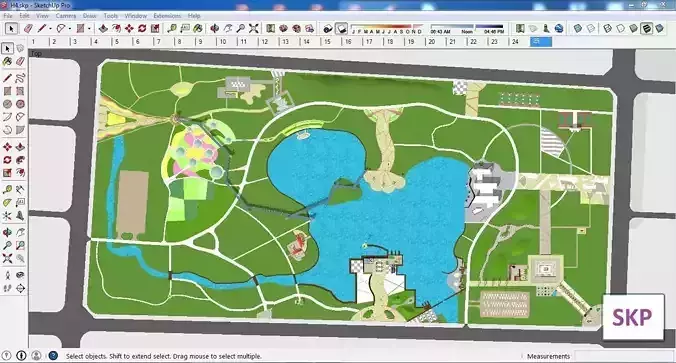This screenshot has height=363, width=676.
Task: Switch to scene tab 7
Action: tap(159, 42)
